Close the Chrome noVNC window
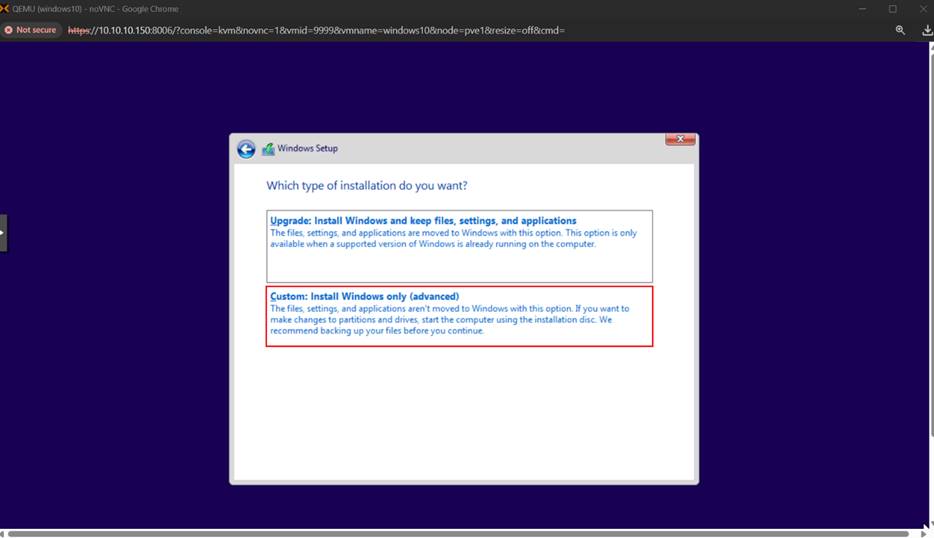Viewport: 934px width, 538px height. pyautogui.click(x=922, y=9)
